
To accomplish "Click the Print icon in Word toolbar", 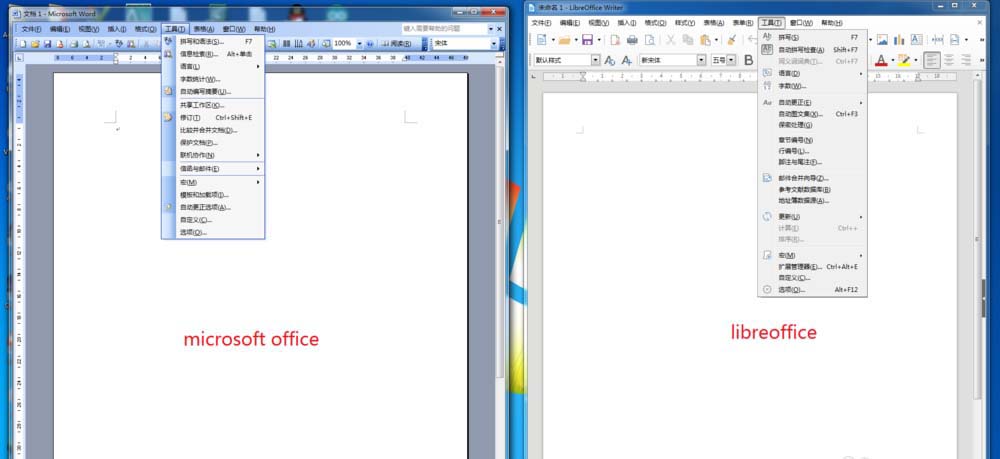I will [x=74, y=43].
